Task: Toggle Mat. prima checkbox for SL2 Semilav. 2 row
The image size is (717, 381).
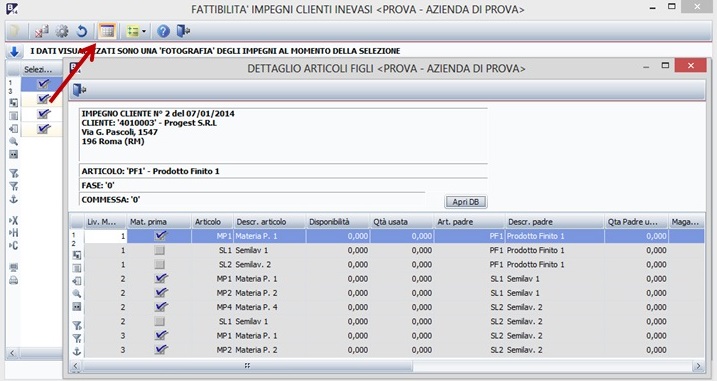Action: click(x=159, y=264)
